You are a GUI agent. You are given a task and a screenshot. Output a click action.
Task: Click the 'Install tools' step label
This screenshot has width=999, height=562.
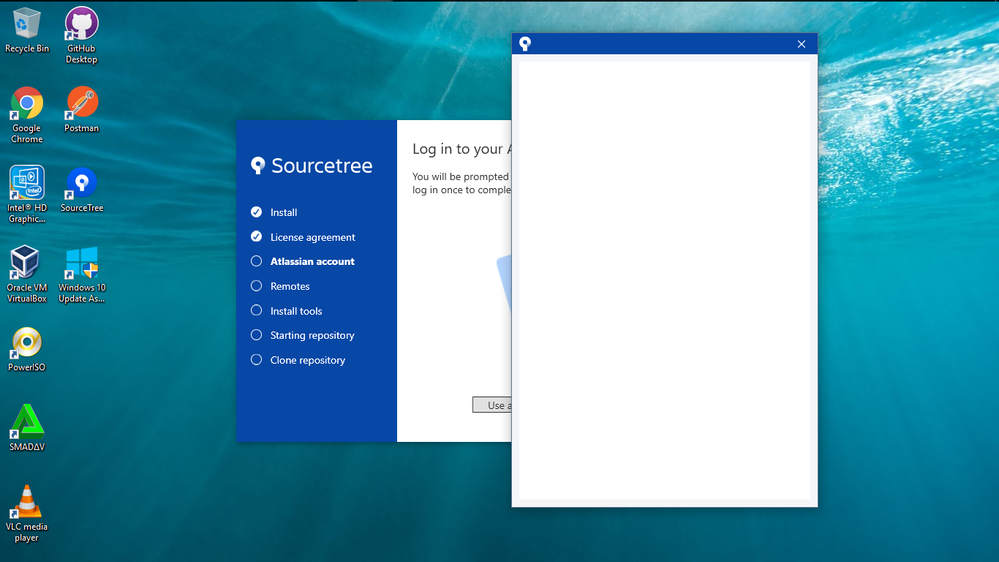tap(296, 311)
